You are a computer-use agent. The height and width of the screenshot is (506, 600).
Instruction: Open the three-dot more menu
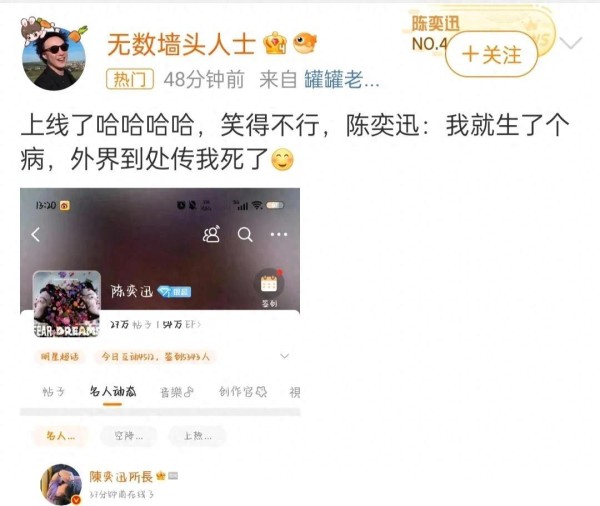click(x=279, y=234)
